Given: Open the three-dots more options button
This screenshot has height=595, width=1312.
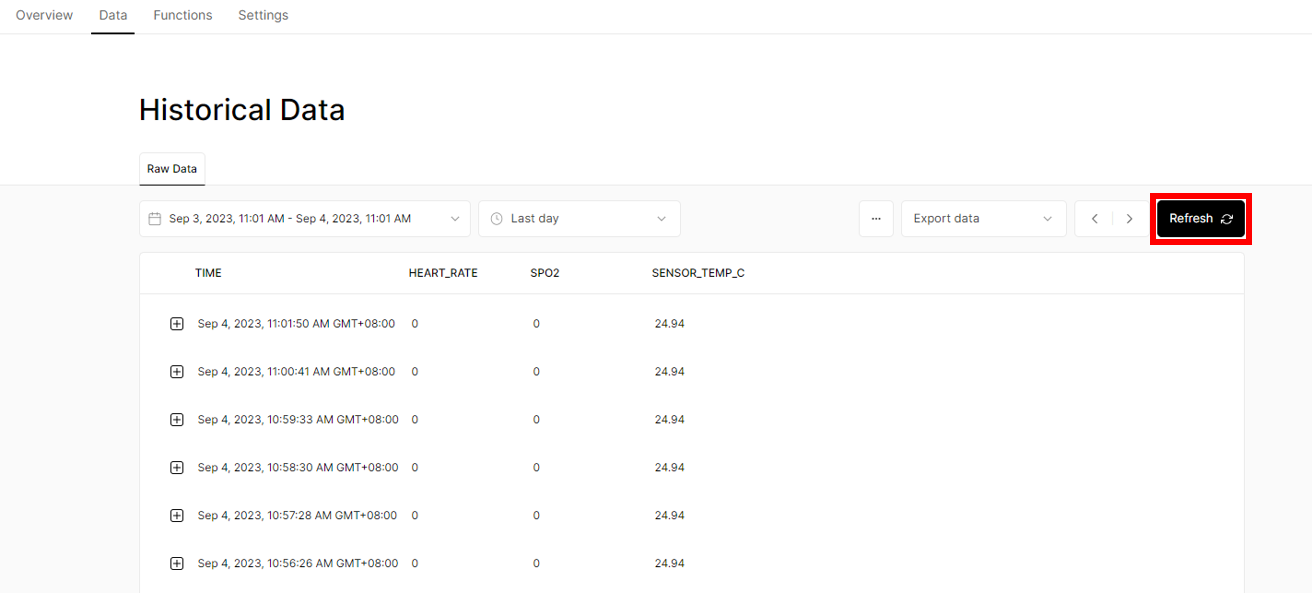Looking at the screenshot, I should [x=876, y=218].
